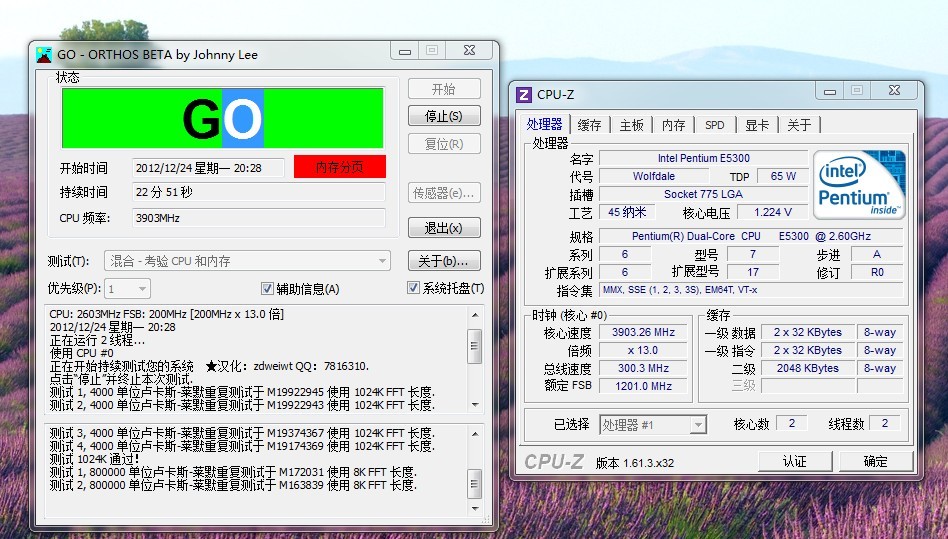Minimize the CPU-Z window
Viewport: 948px width, 539px height.
830,91
